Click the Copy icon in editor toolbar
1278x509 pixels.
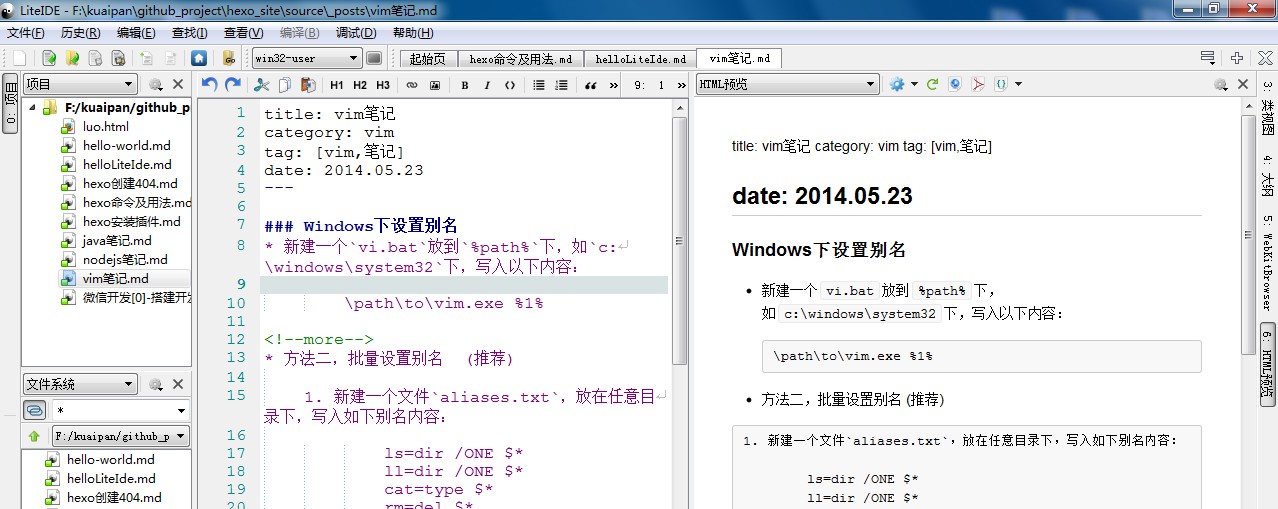pos(285,85)
